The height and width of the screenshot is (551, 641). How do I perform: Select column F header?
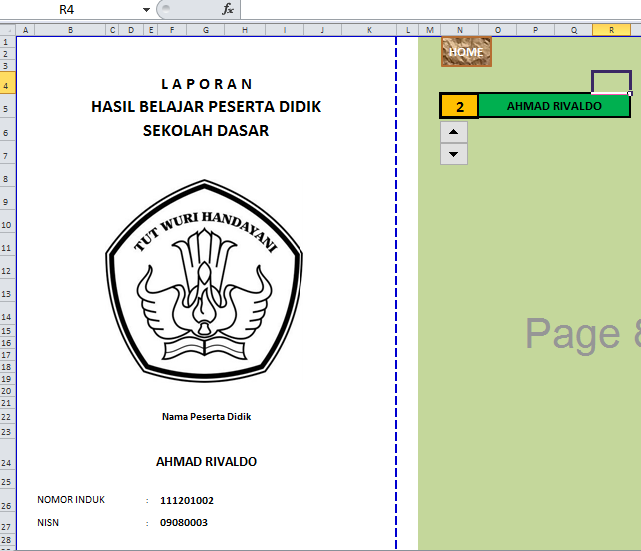[x=172, y=30]
